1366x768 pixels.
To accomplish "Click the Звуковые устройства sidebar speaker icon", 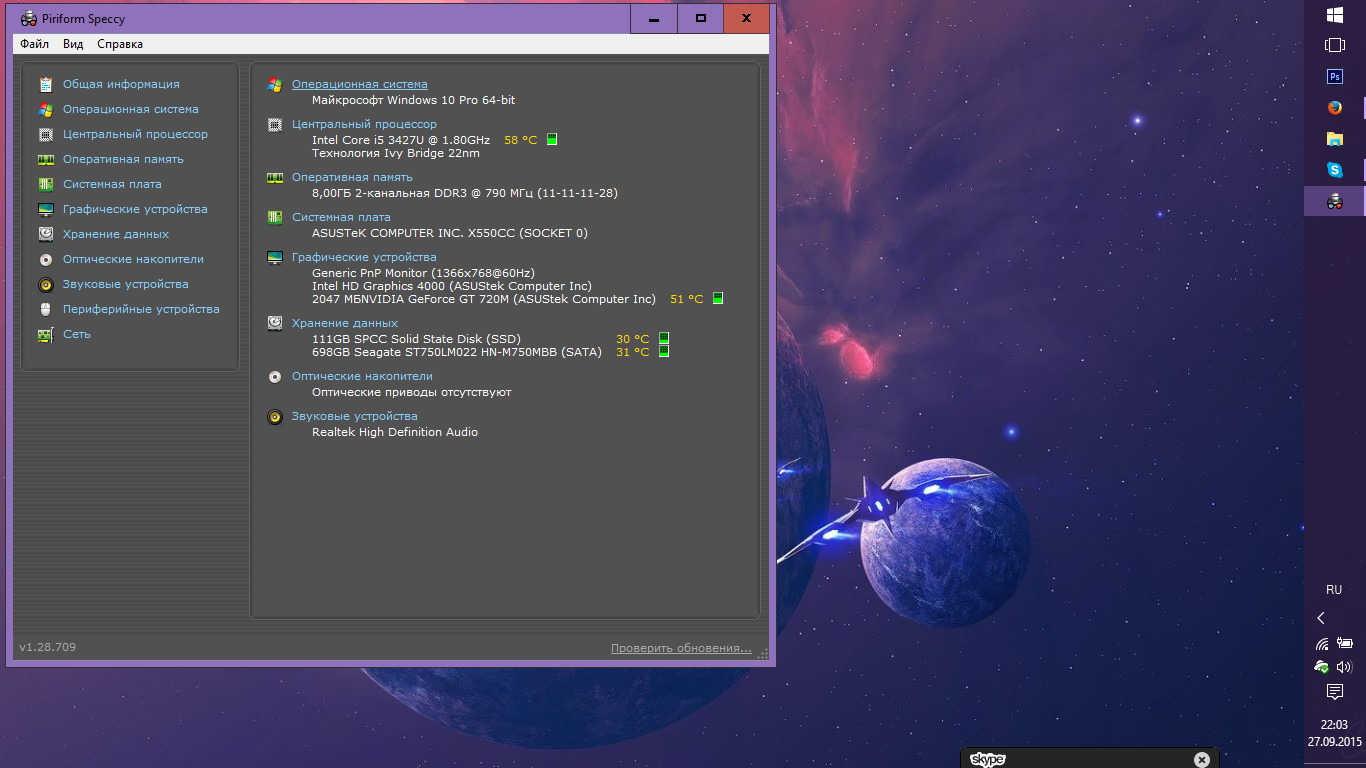I will (45, 284).
